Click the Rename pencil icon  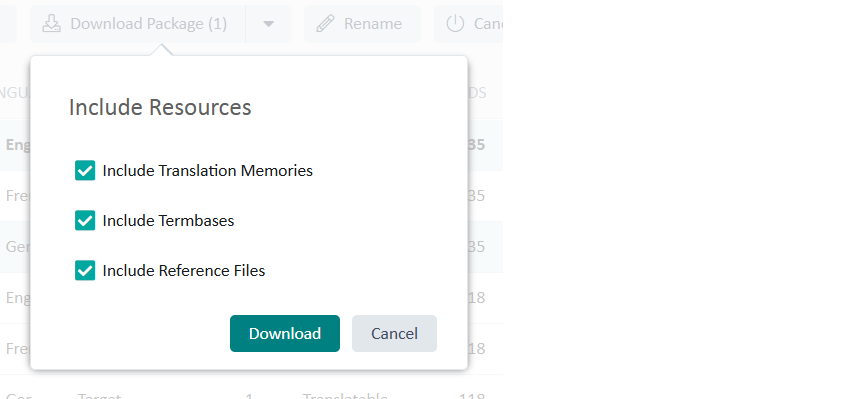click(x=325, y=24)
